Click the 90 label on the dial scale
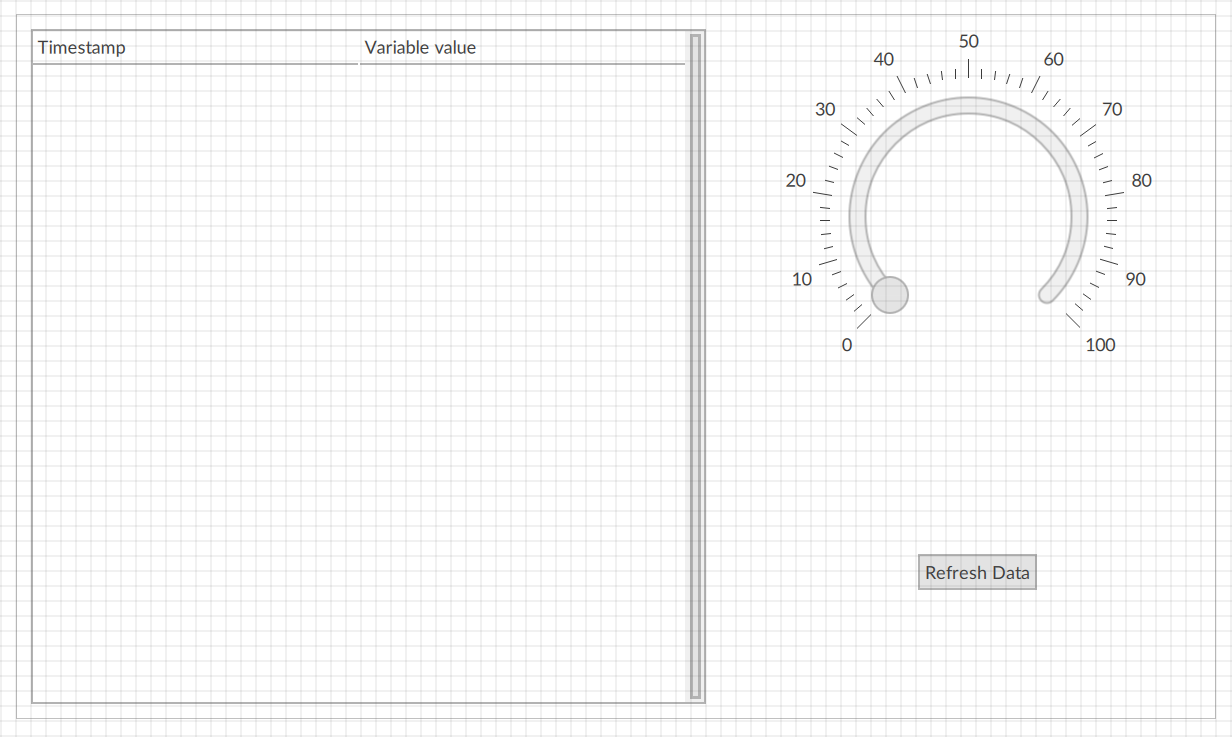Viewport: 1232px width, 737px height. [x=1135, y=279]
